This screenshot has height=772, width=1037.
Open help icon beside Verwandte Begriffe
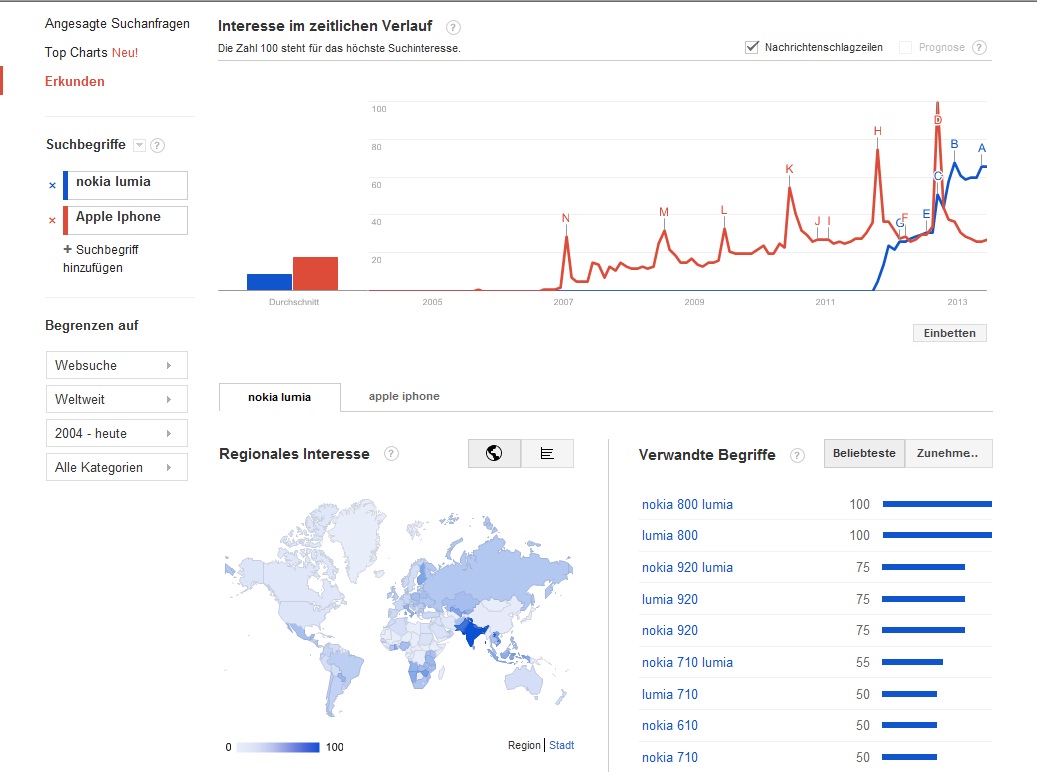[x=797, y=455]
